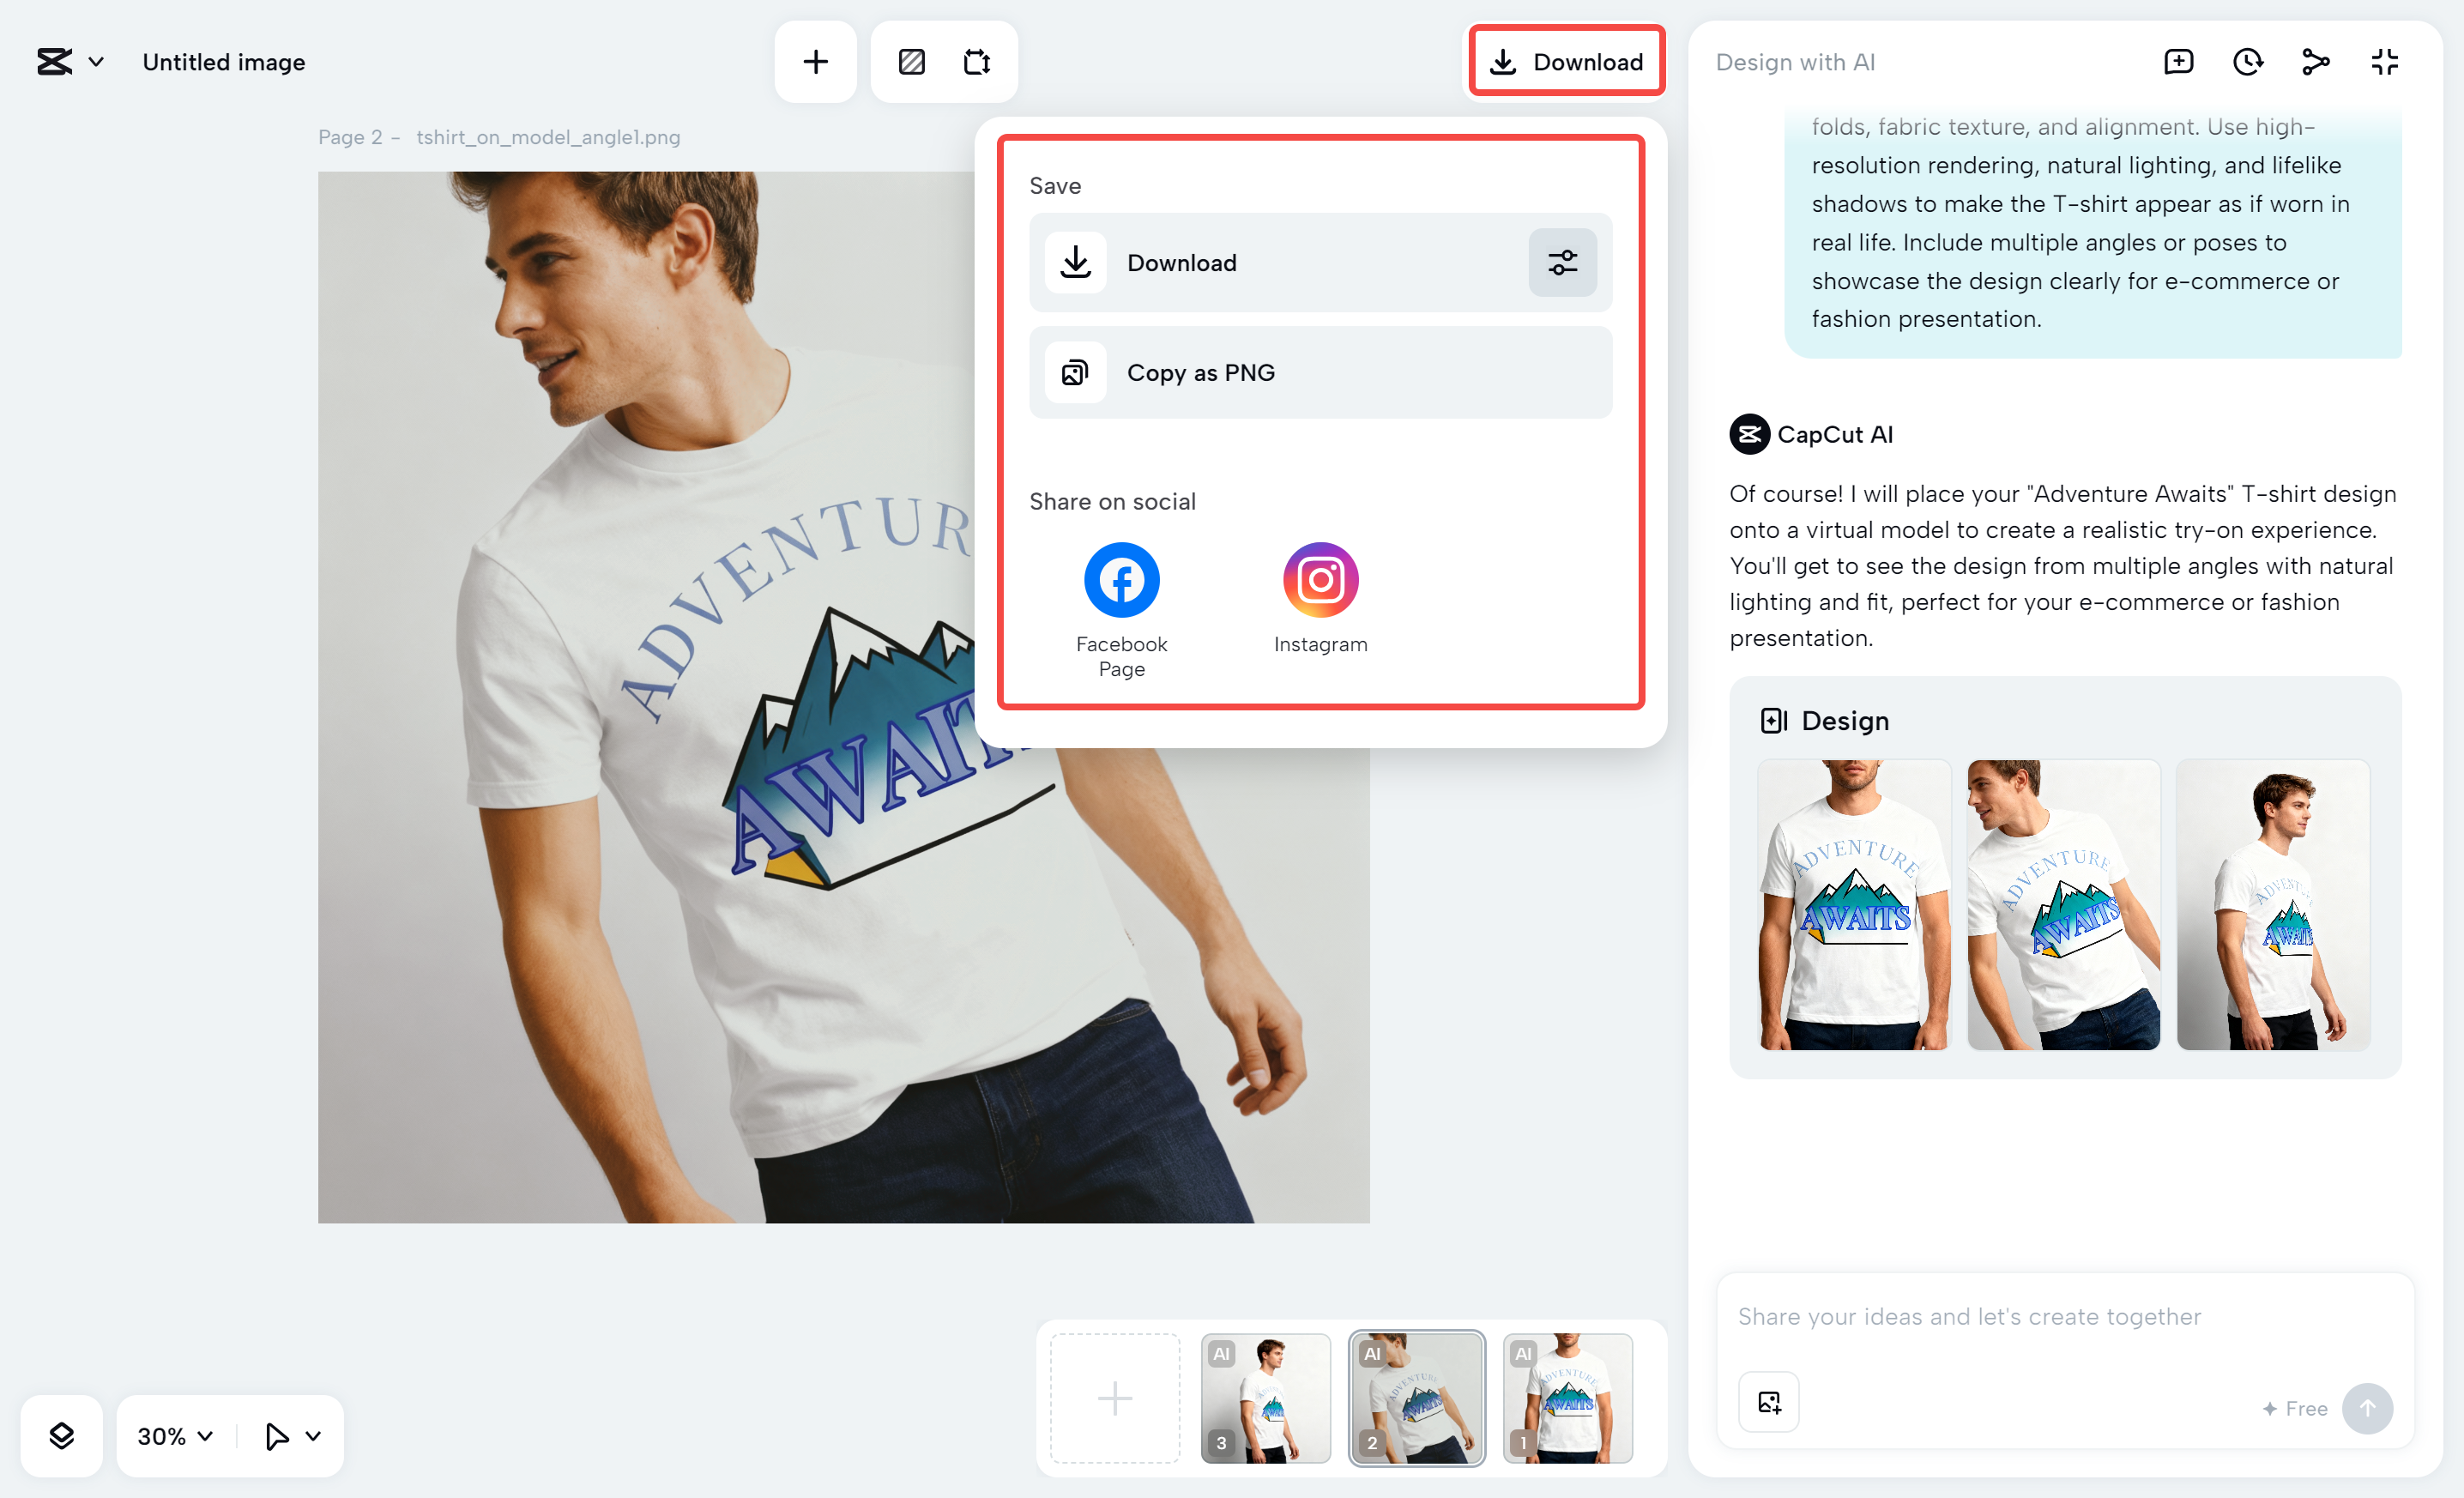This screenshot has width=2464, height=1498.
Task: Click the background pattern icon in the toolbar
Action: tap(911, 62)
